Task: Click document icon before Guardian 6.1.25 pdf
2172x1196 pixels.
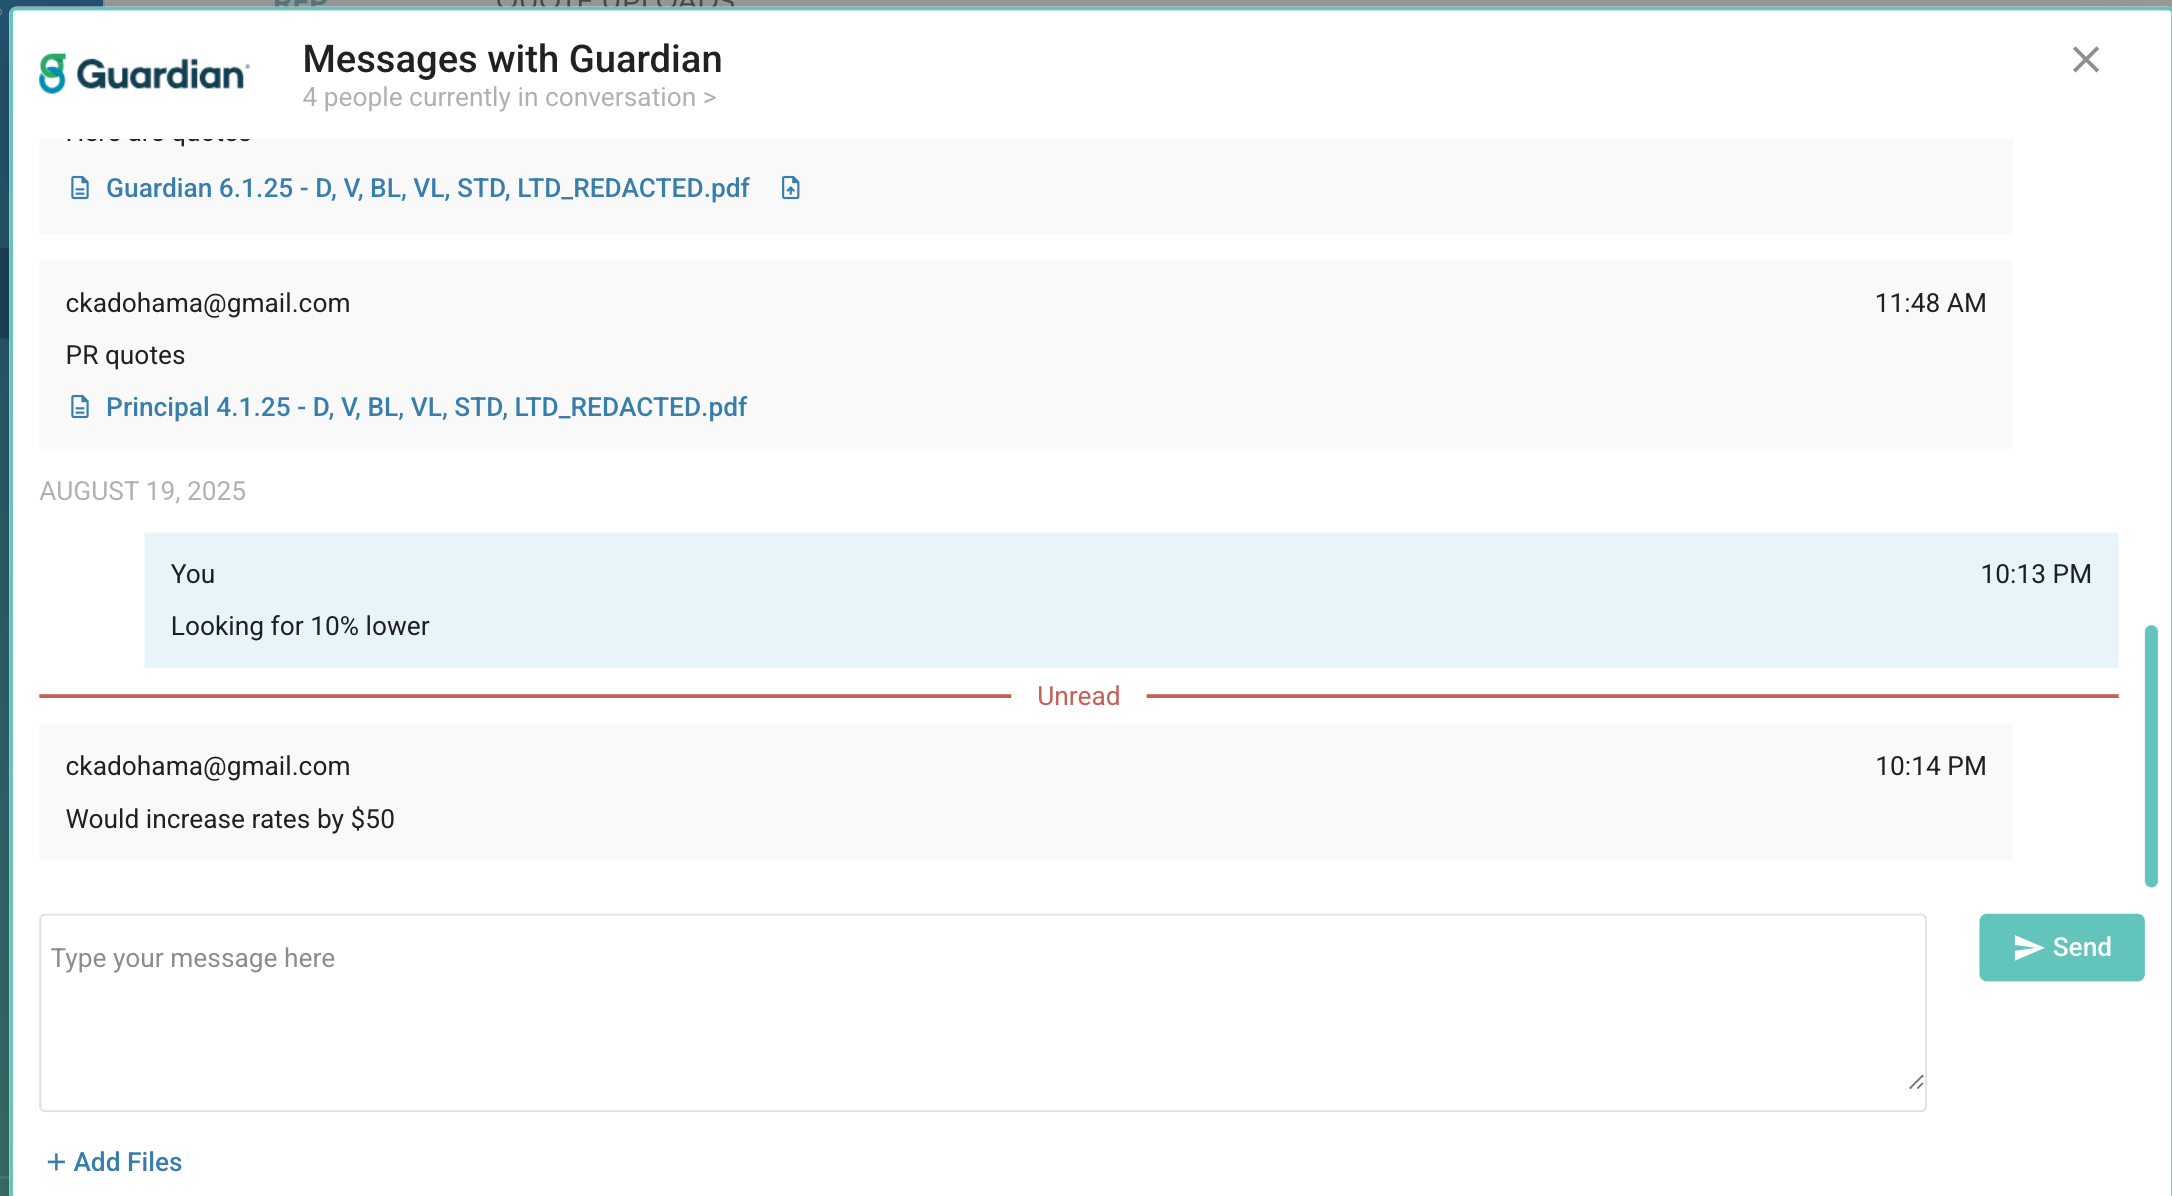Action: (x=80, y=188)
